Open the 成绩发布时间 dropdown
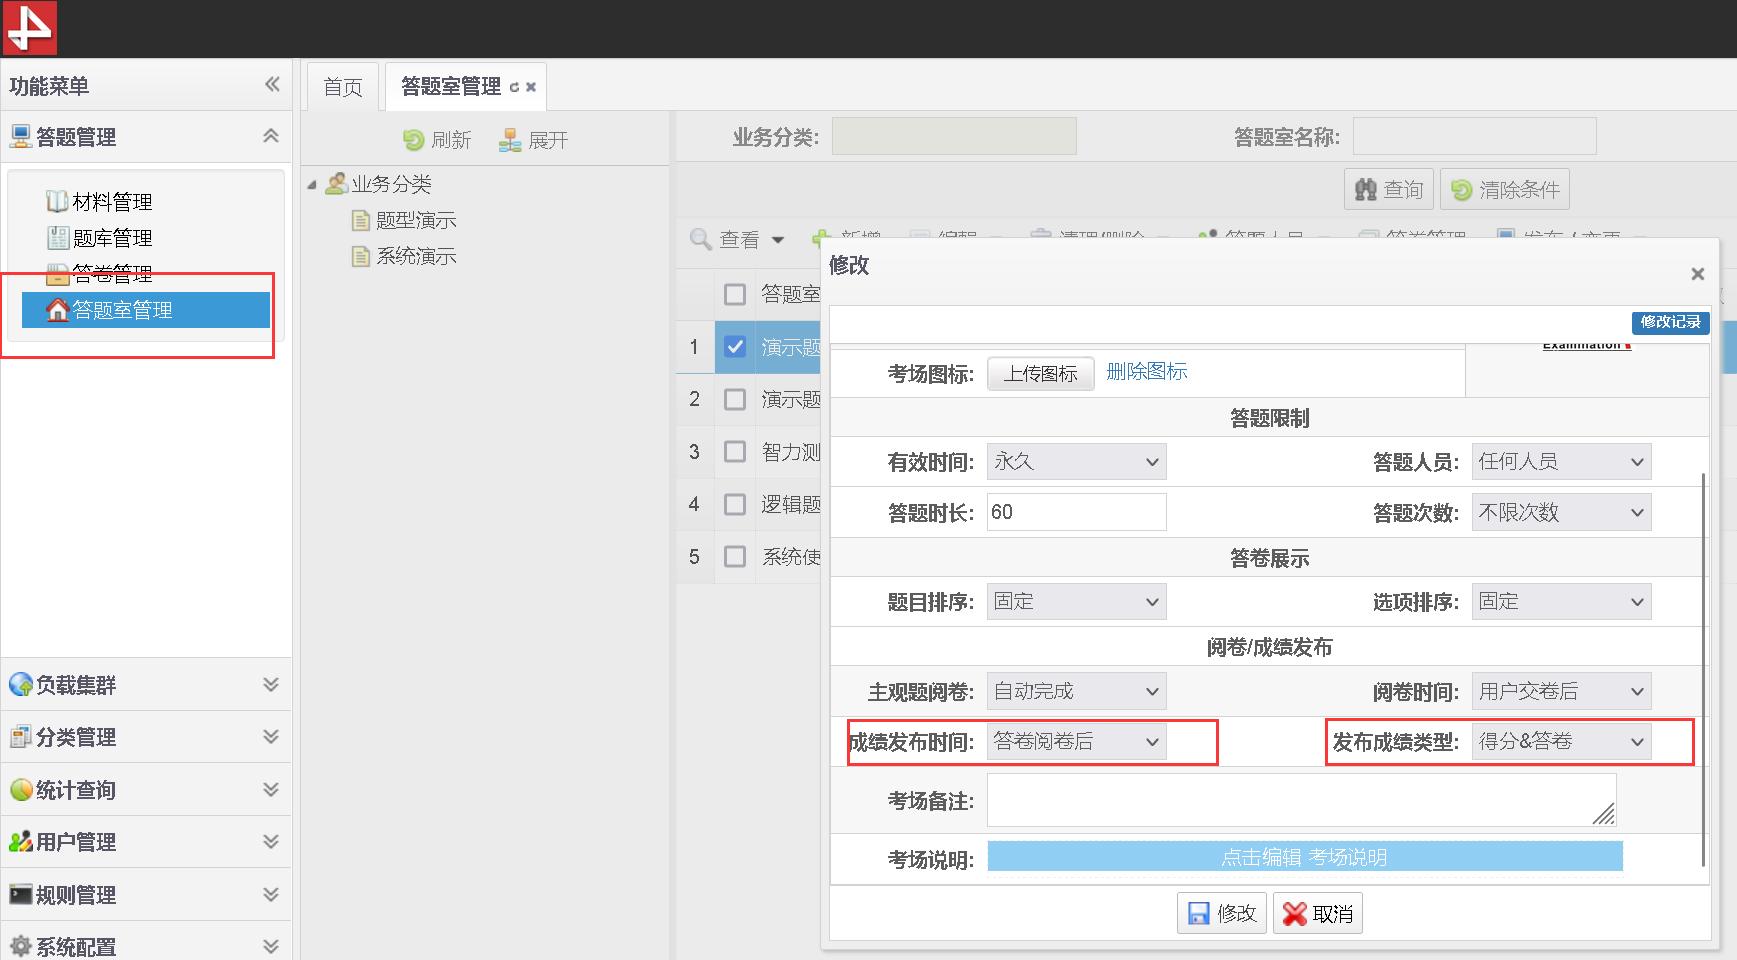This screenshot has width=1737, height=960. 1076,741
